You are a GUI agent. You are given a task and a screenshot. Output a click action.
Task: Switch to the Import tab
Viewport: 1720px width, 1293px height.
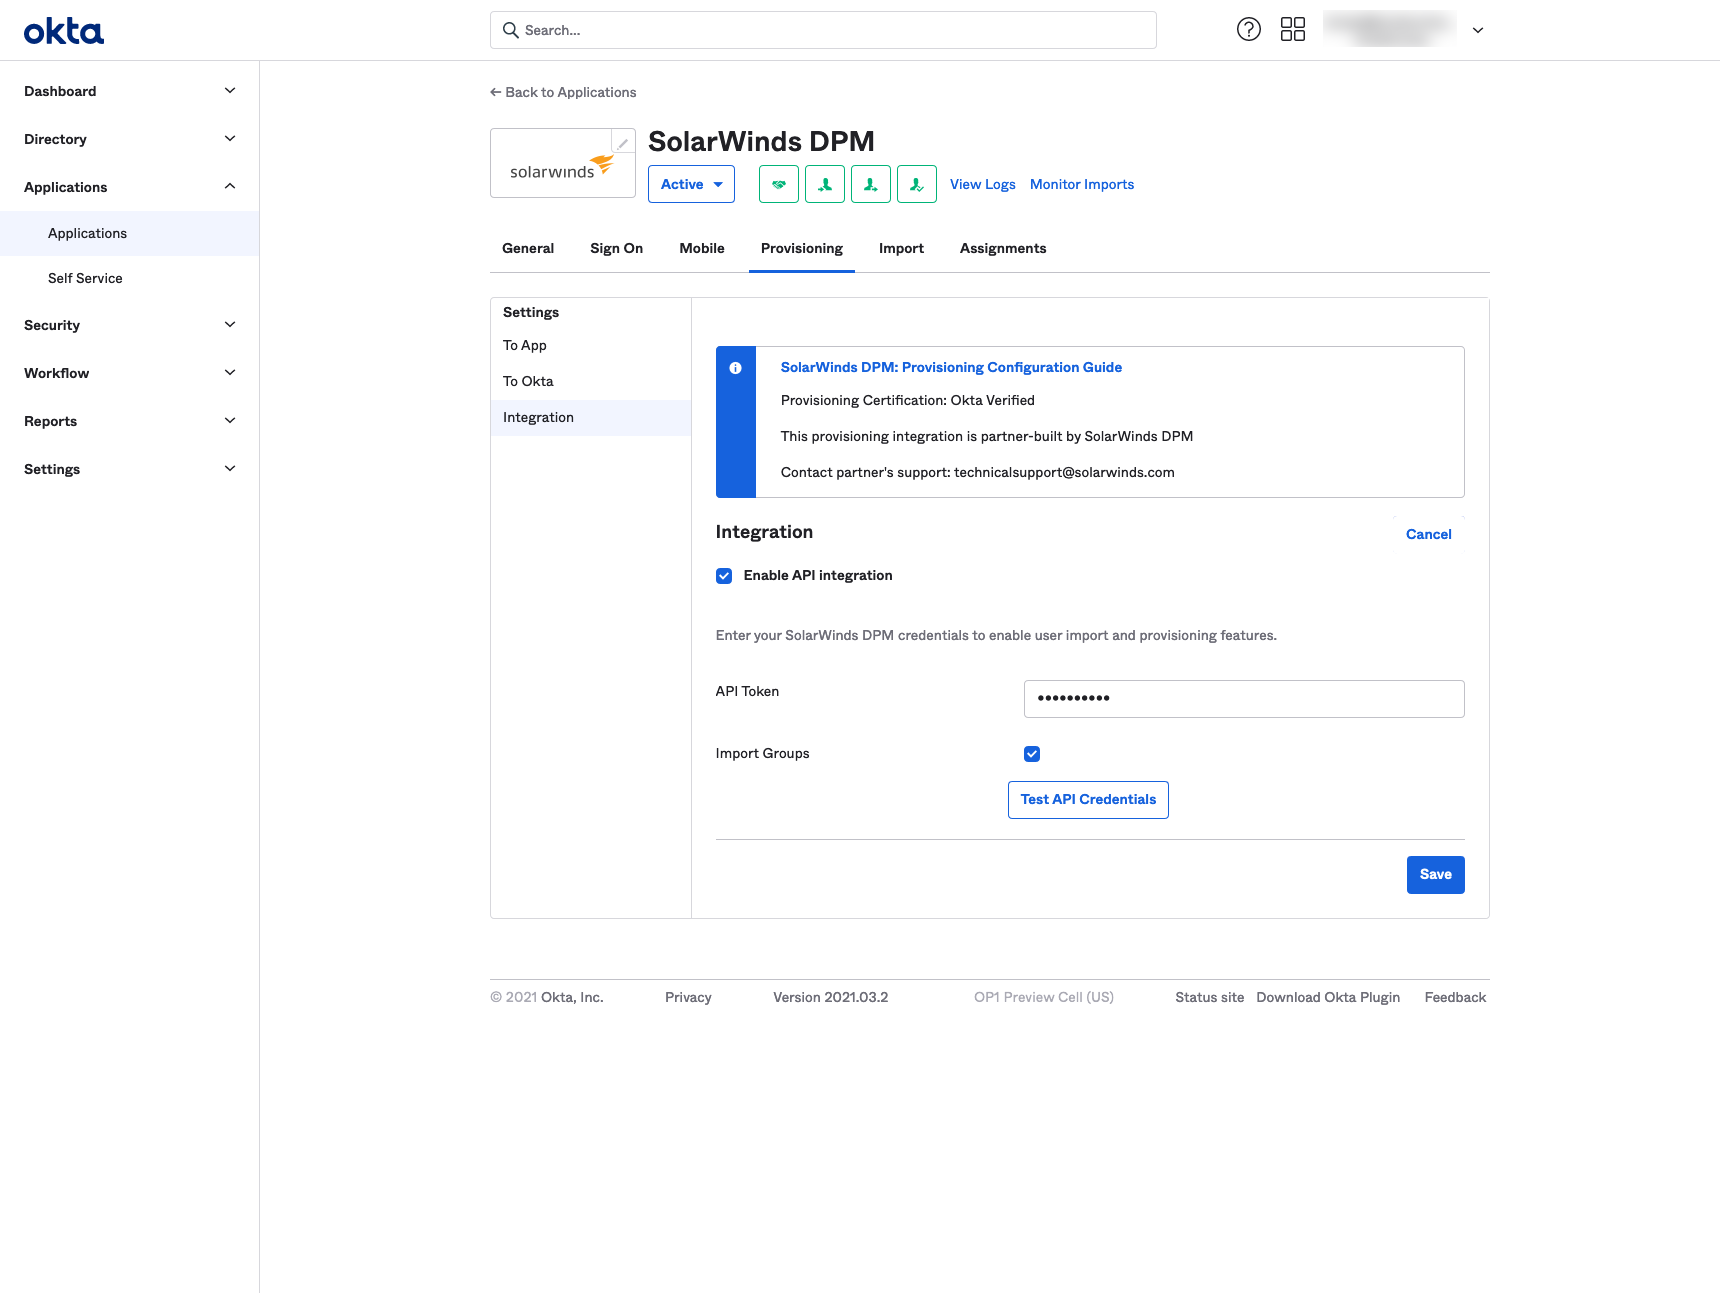click(901, 248)
